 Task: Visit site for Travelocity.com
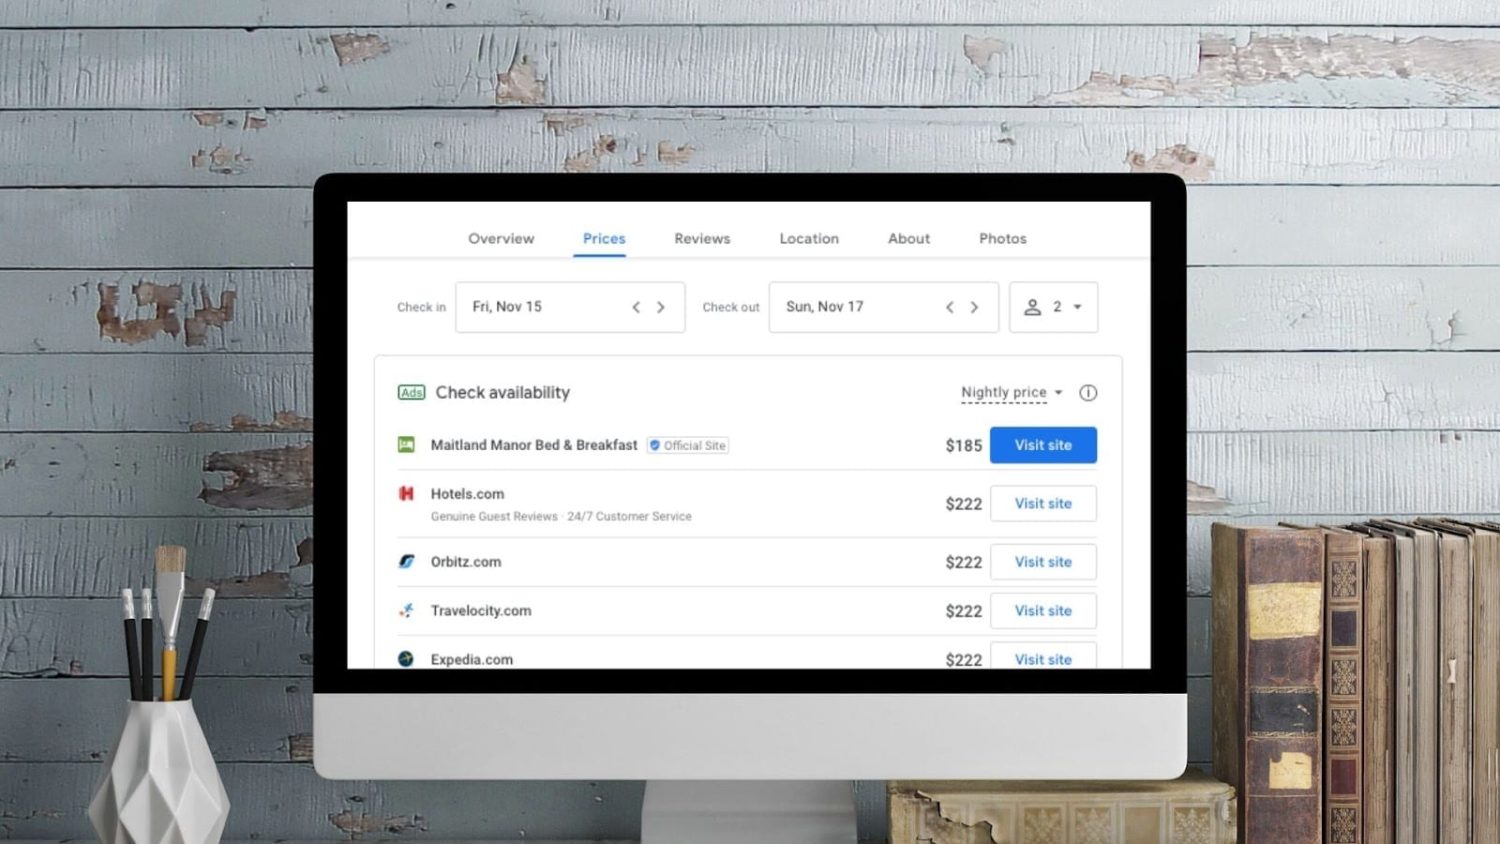(1043, 611)
